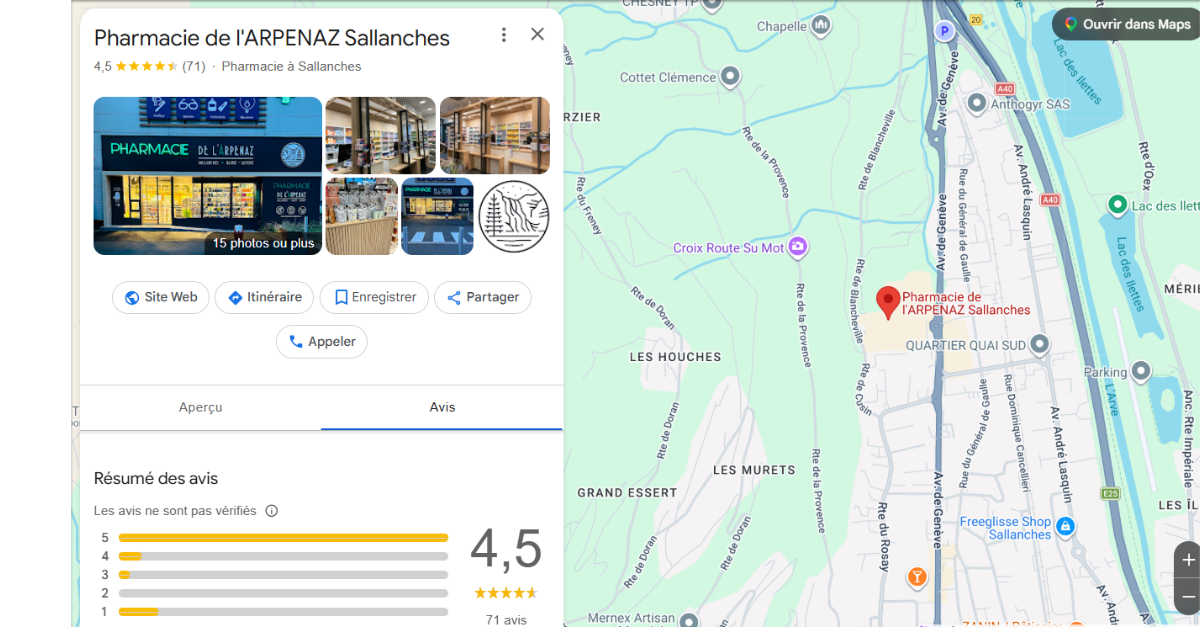Click the red Pharmacie de l'ARPENAZ map pin
The width and height of the screenshot is (1200, 627).
887,301
